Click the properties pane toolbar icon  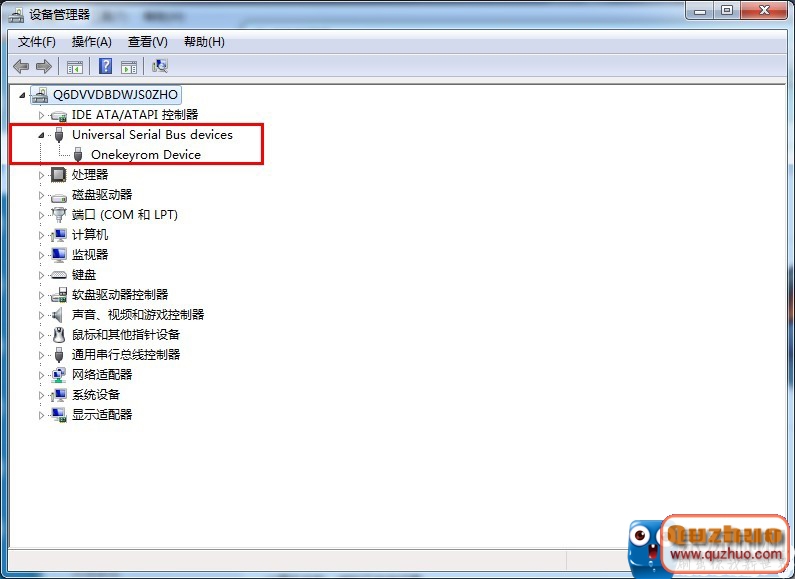click(x=129, y=66)
